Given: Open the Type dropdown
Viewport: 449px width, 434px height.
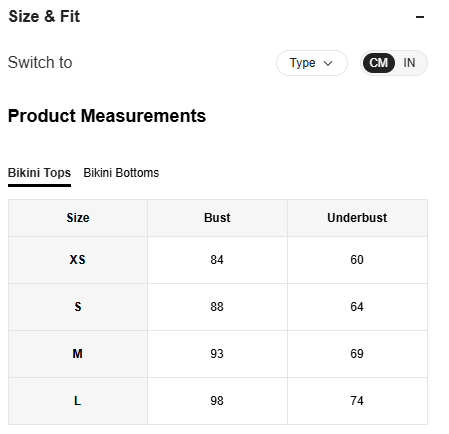Looking at the screenshot, I should [312, 63].
